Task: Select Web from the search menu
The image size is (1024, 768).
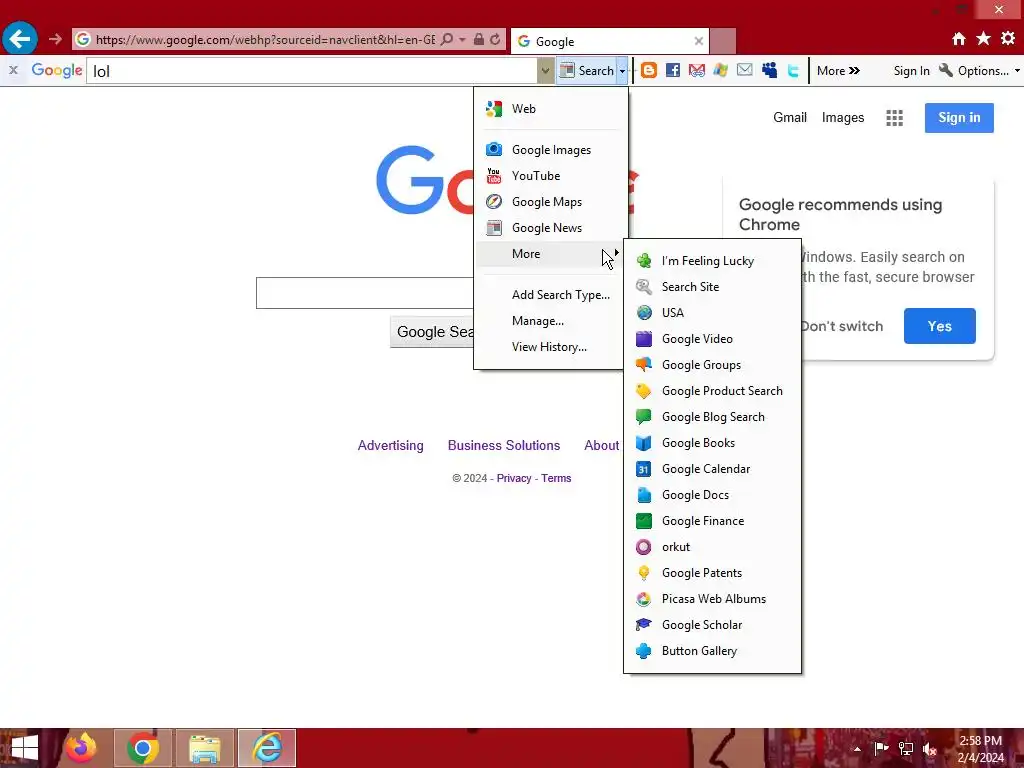Action: pos(551,108)
